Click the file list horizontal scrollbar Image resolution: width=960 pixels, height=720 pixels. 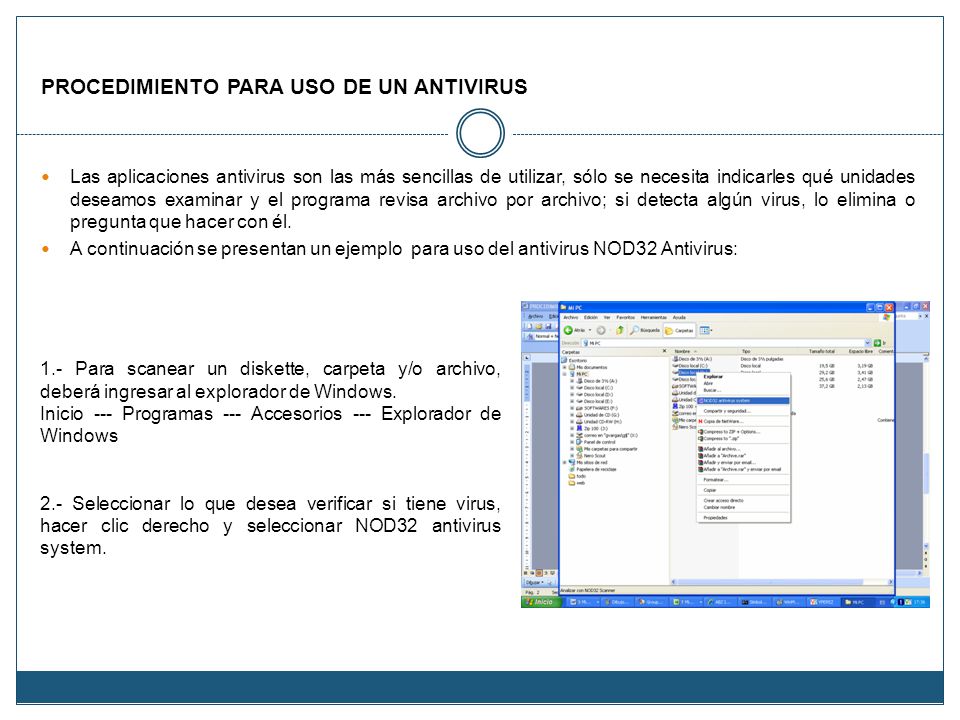click(x=782, y=582)
